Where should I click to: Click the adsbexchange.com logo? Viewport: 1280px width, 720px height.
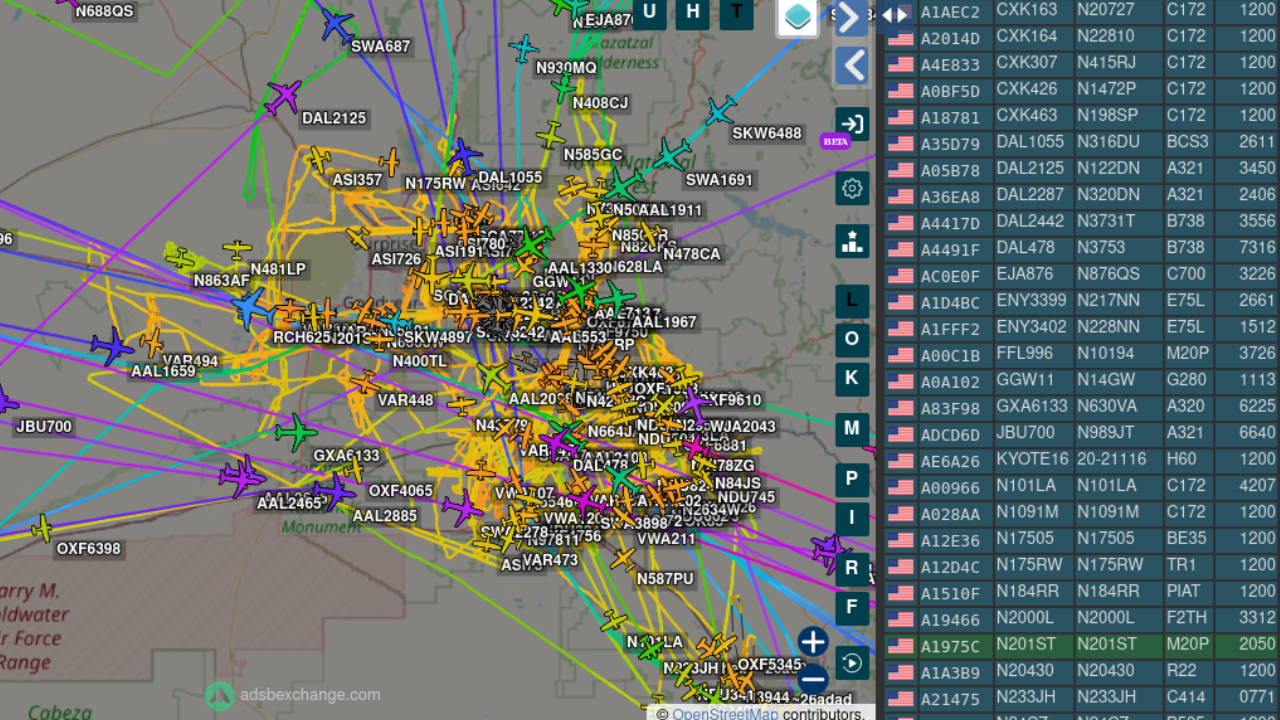pyautogui.click(x=293, y=695)
